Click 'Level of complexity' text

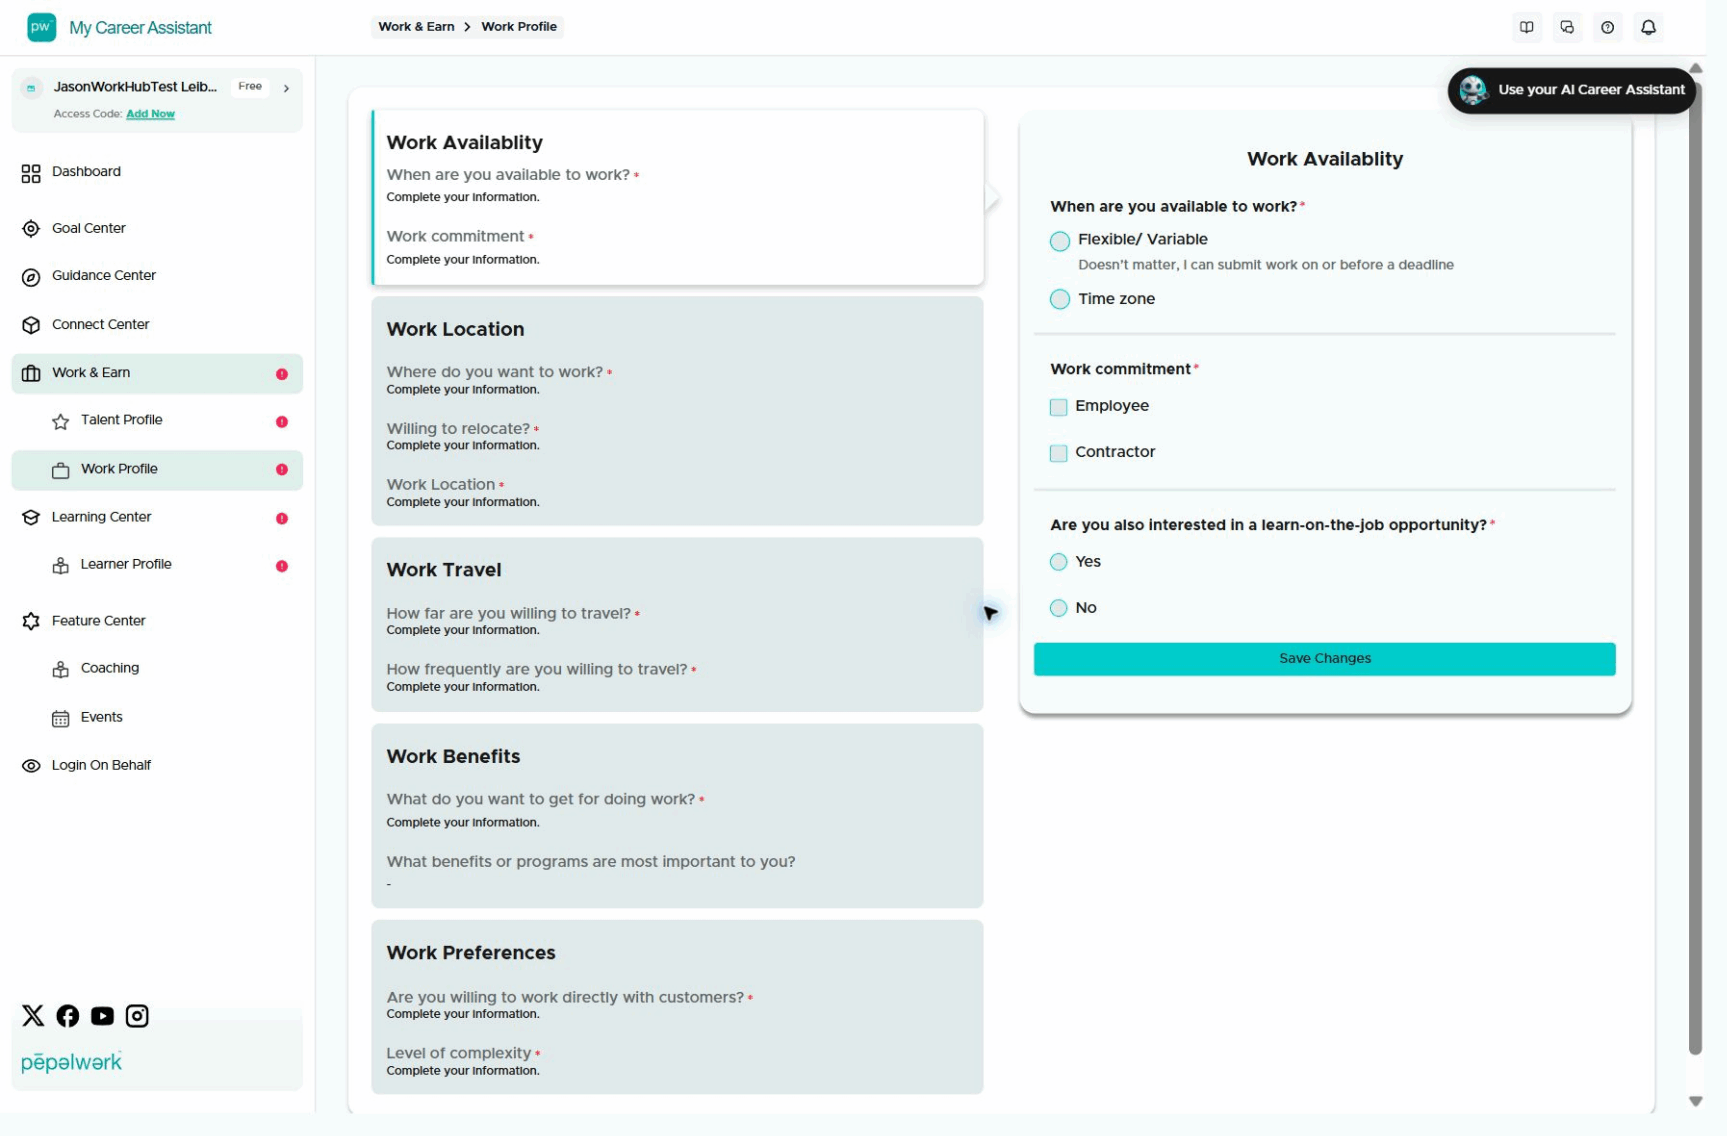point(459,1053)
